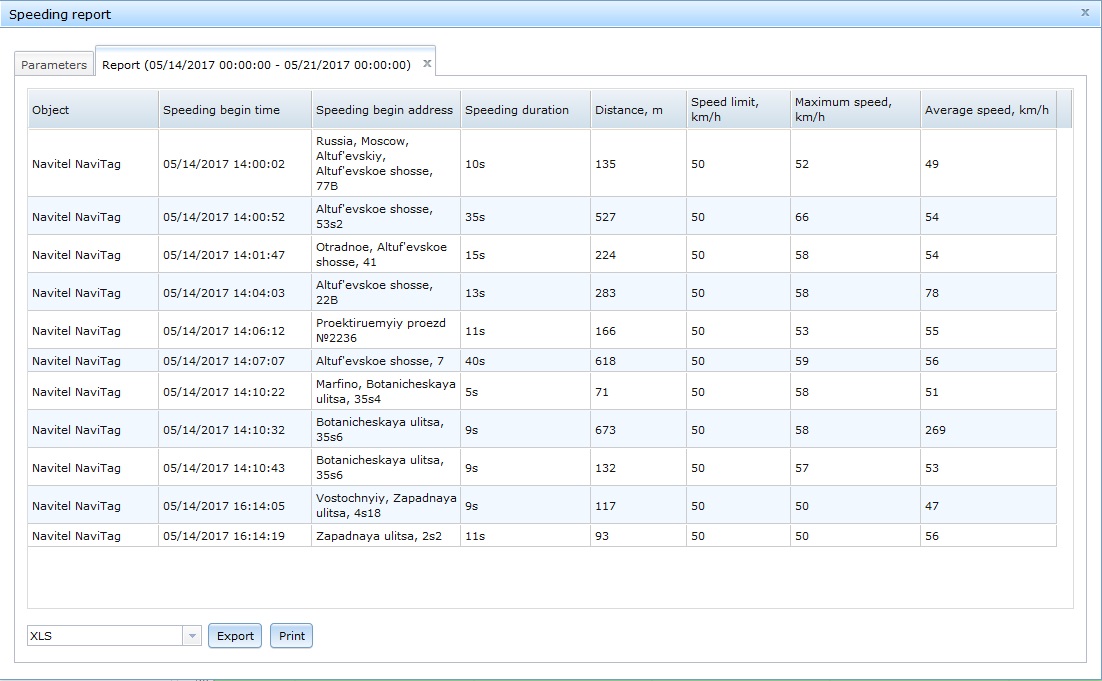The height and width of the screenshot is (681, 1102).
Task: Switch to the Parameters tab
Action: (54, 65)
